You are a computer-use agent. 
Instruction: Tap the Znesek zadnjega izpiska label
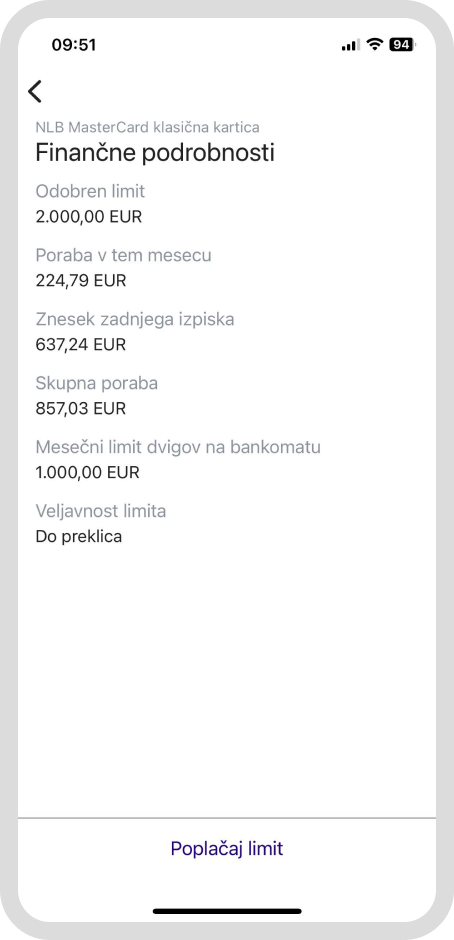[135, 320]
